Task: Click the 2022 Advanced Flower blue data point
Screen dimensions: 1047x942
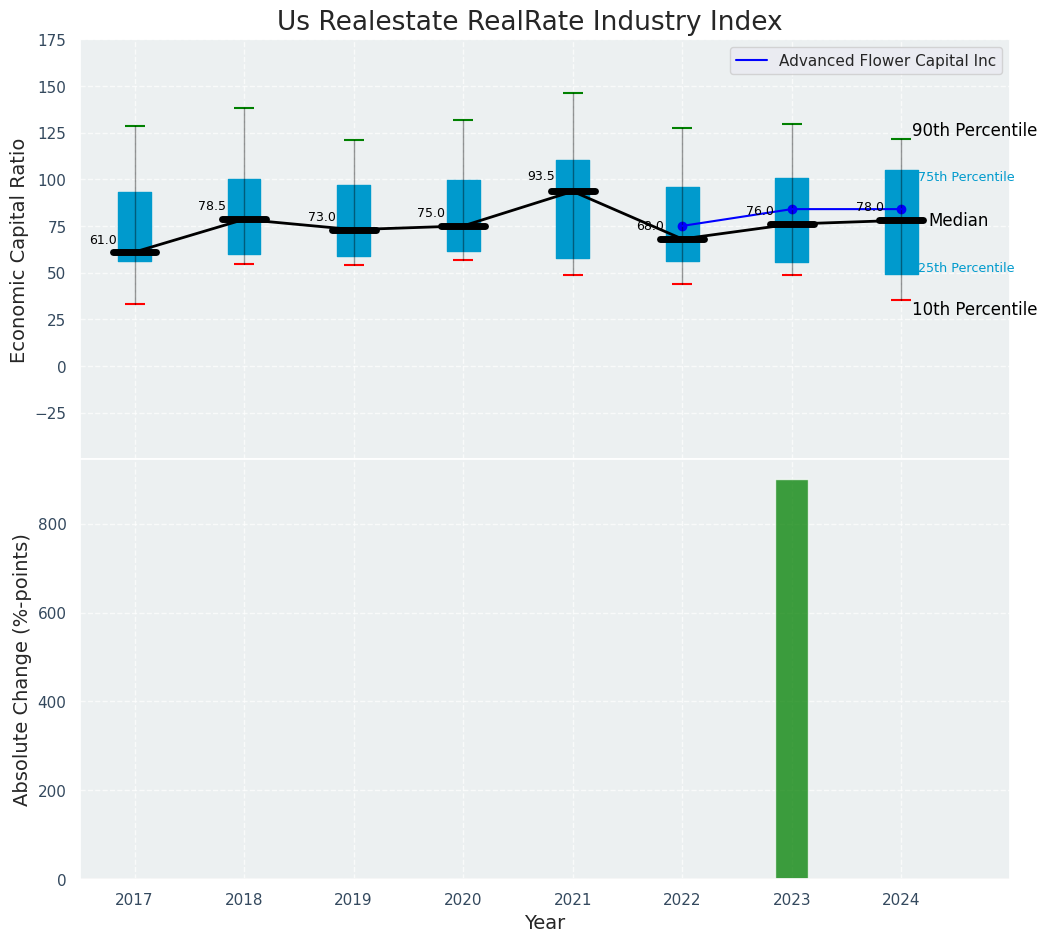Action: click(x=682, y=226)
